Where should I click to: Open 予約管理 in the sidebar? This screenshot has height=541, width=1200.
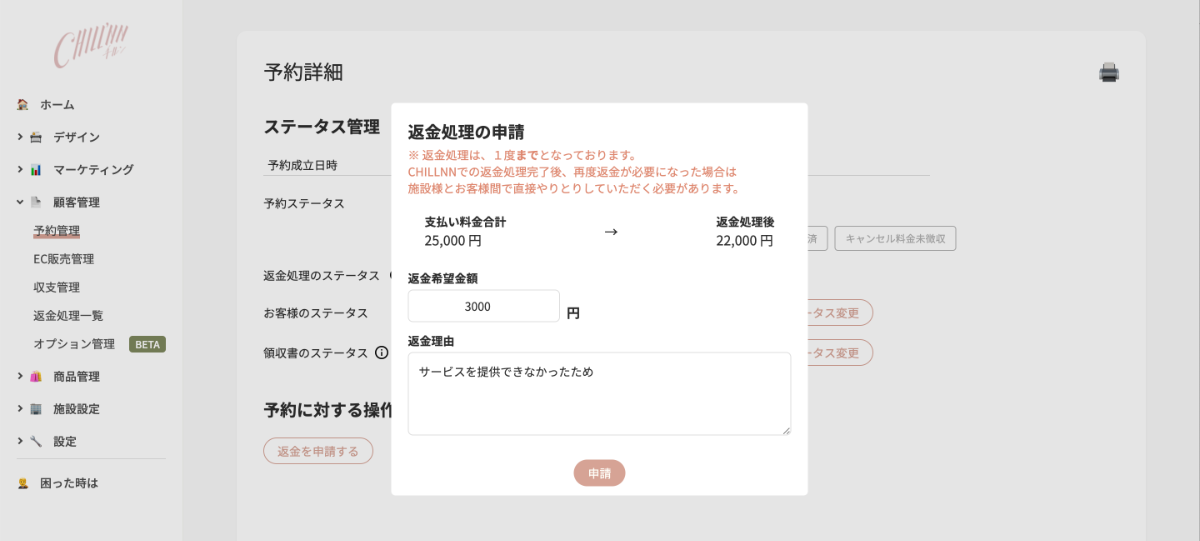click(x=56, y=231)
